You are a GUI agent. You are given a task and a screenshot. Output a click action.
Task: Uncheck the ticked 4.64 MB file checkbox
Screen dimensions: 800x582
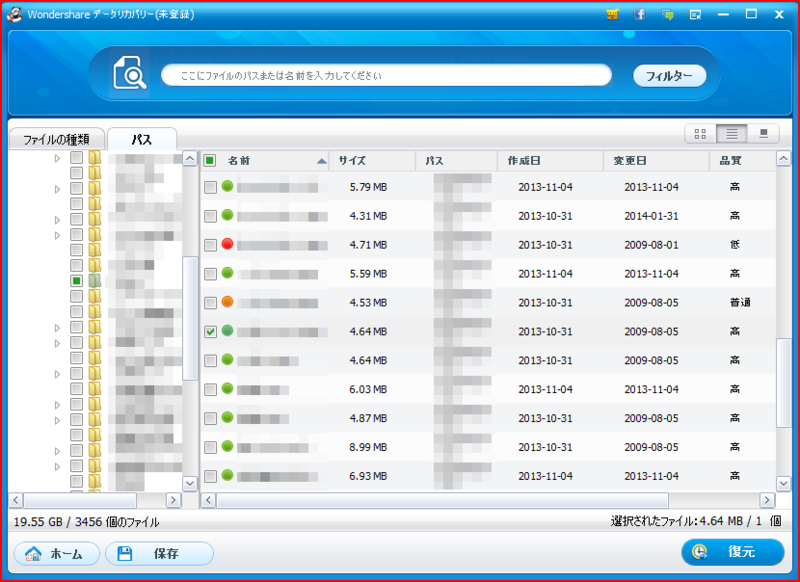pos(210,332)
